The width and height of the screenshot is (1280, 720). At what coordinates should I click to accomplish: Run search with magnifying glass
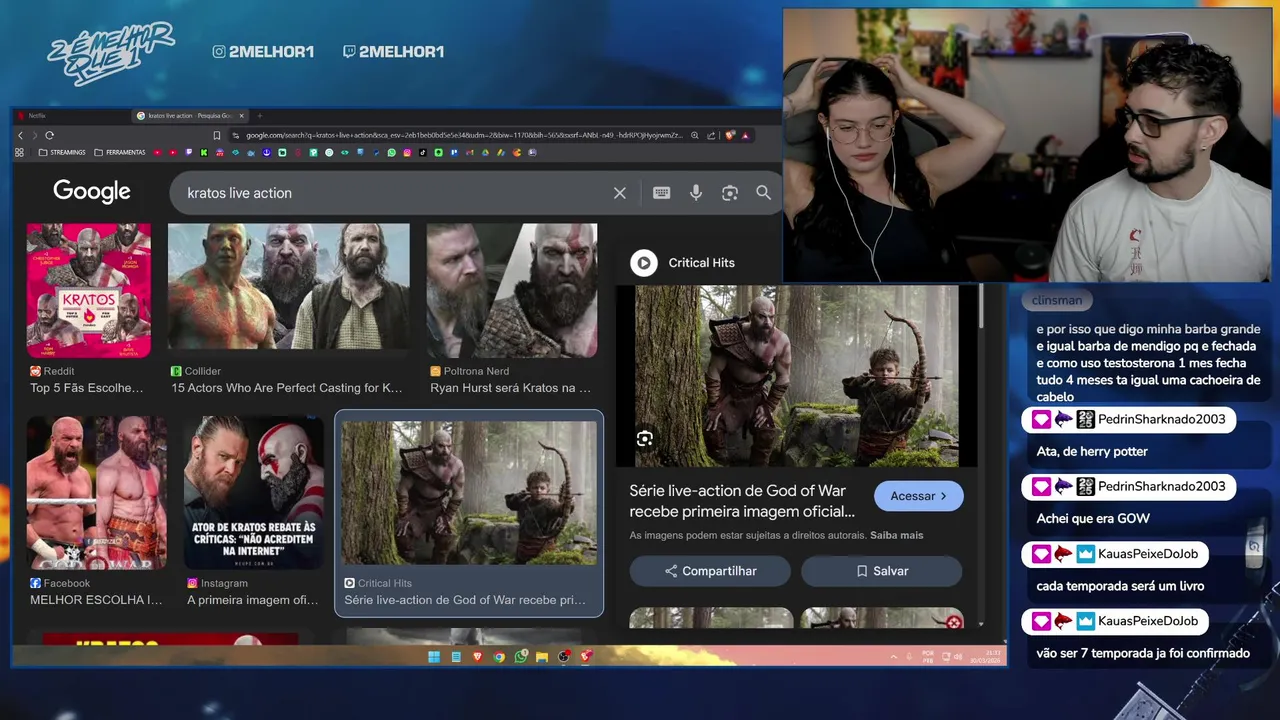pyautogui.click(x=764, y=193)
